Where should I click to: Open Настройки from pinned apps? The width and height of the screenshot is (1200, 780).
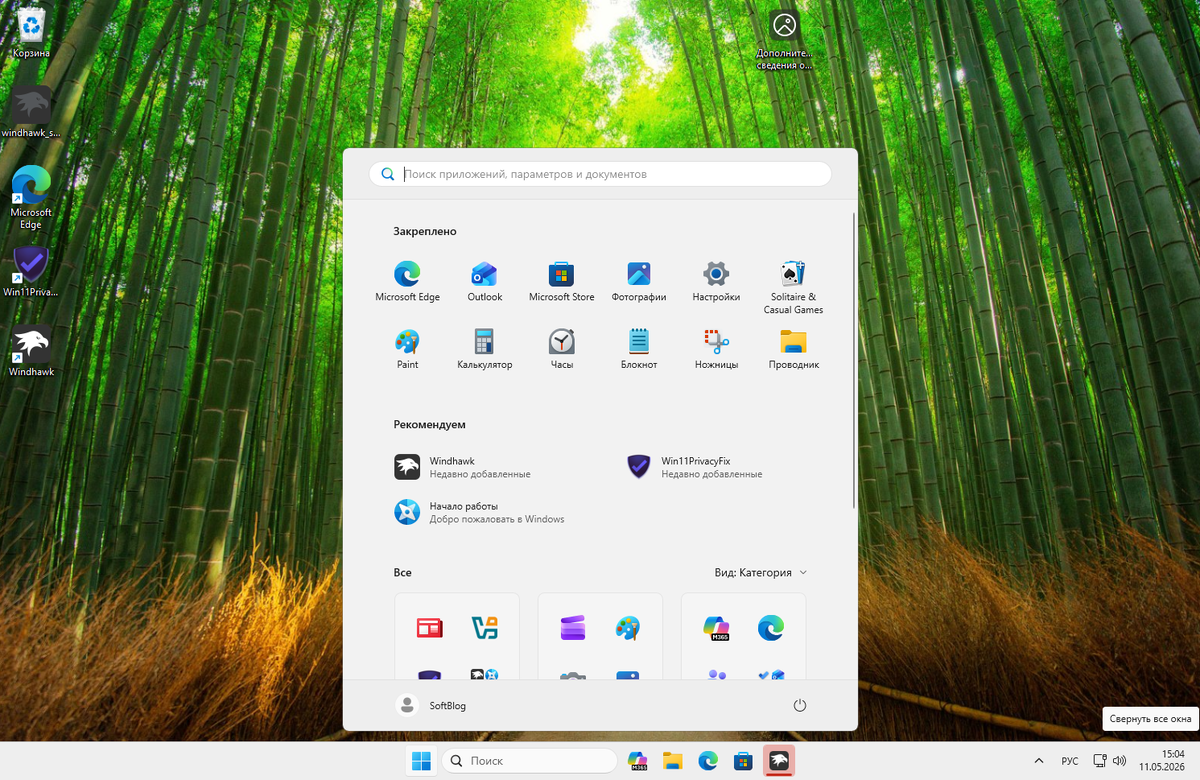pyautogui.click(x=716, y=281)
